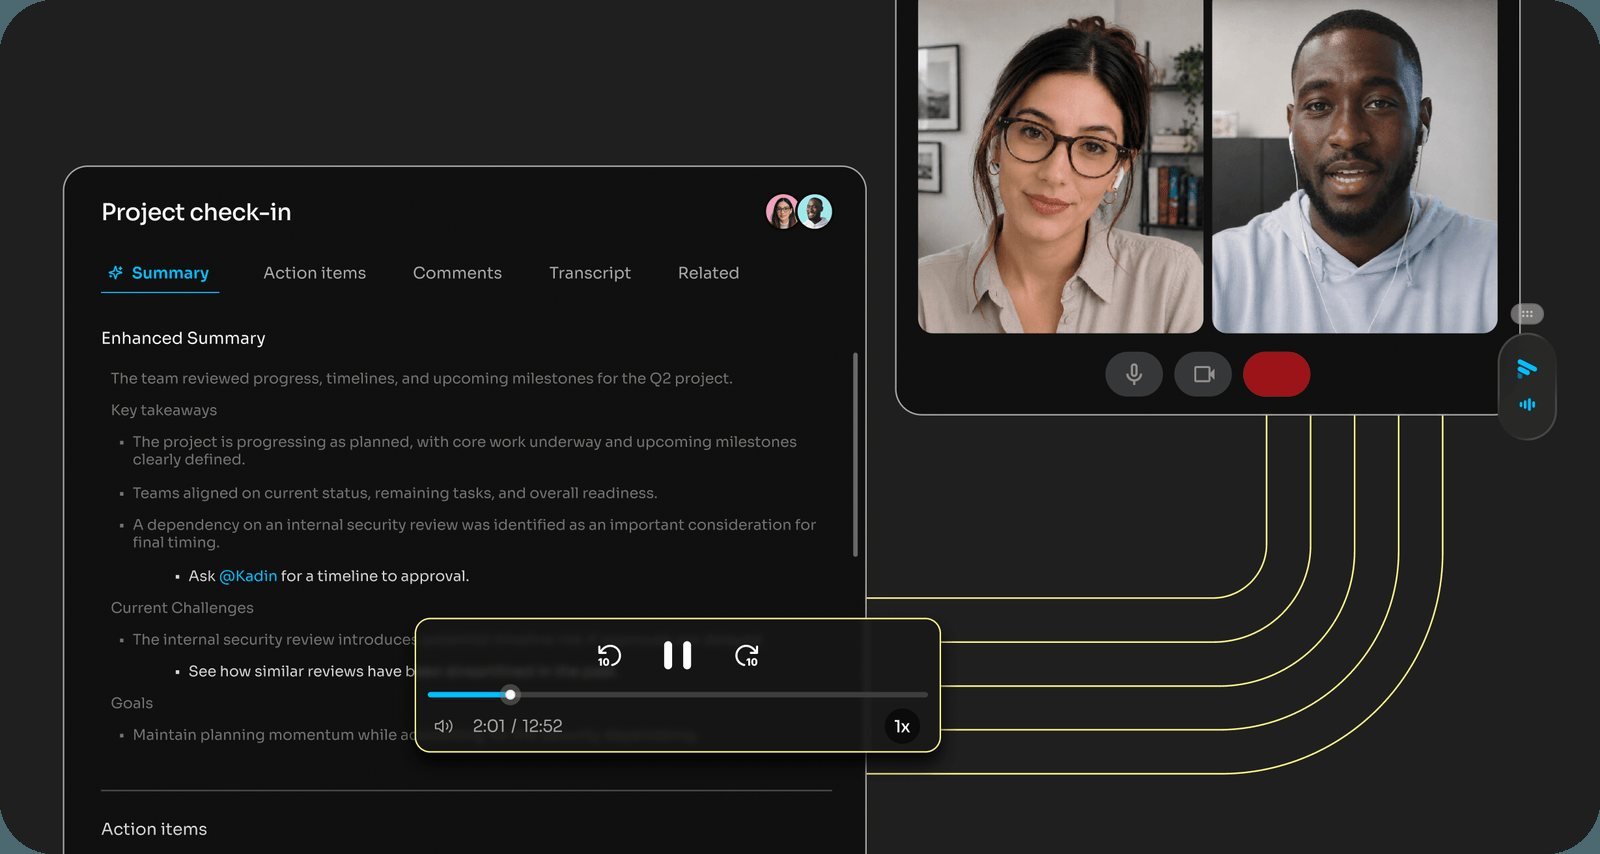Click the 'Goals' subheading
The image size is (1600, 854).
pos(132,703)
